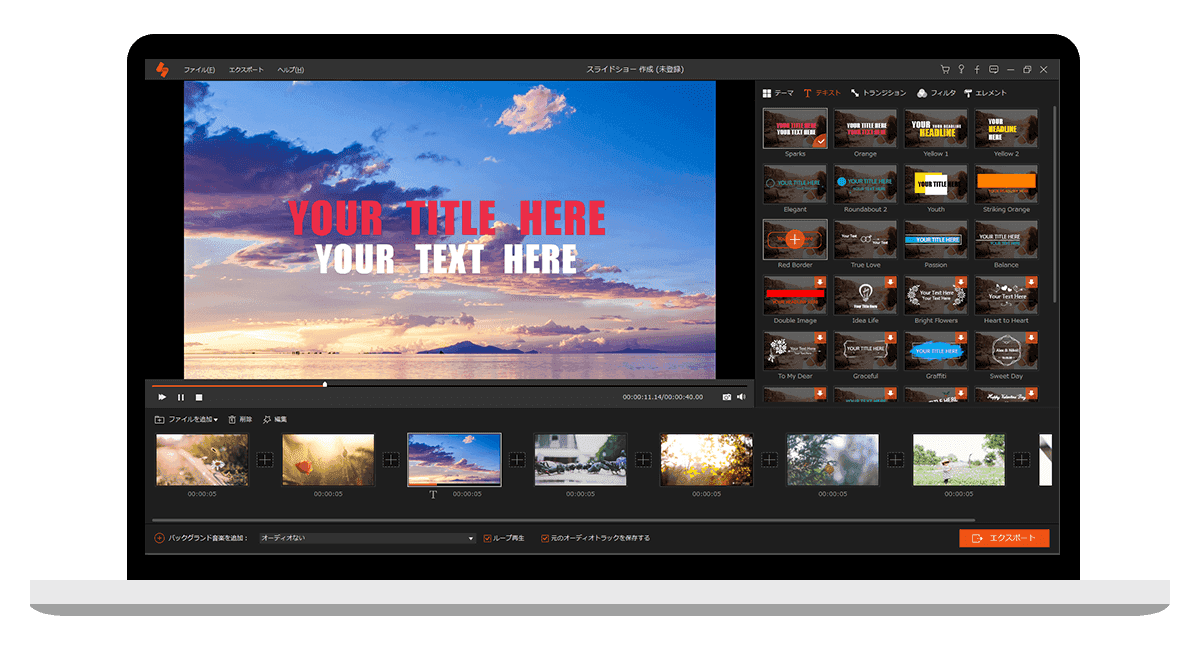Click the orange plus add background music icon
The image size is (1200, 650).
[x=160, y=538]
